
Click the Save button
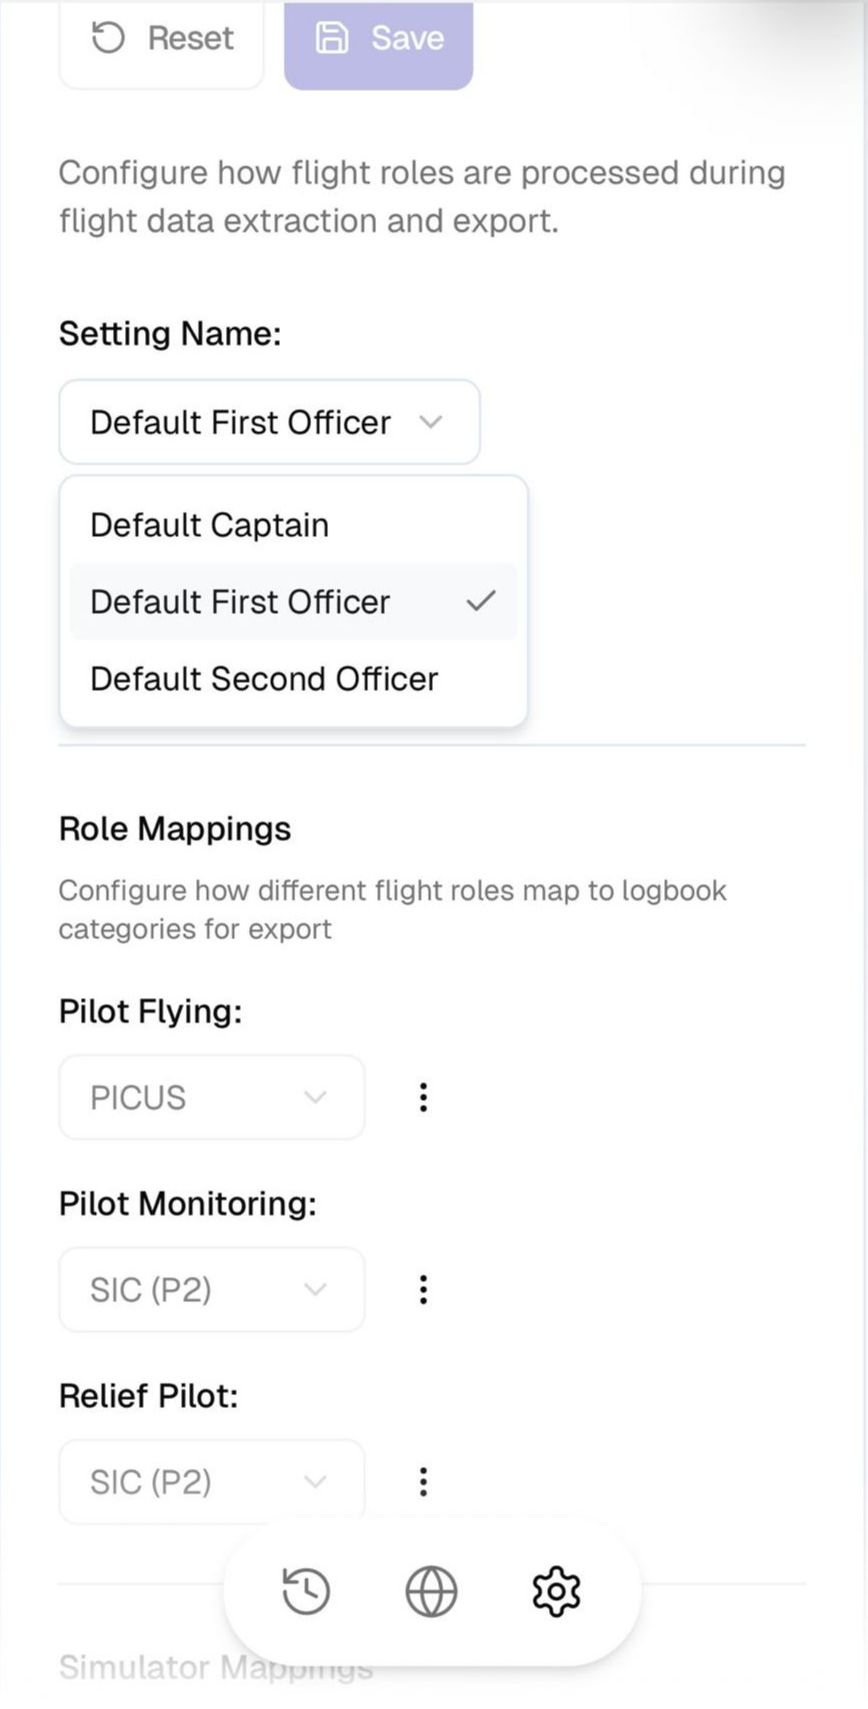[379, 40]
